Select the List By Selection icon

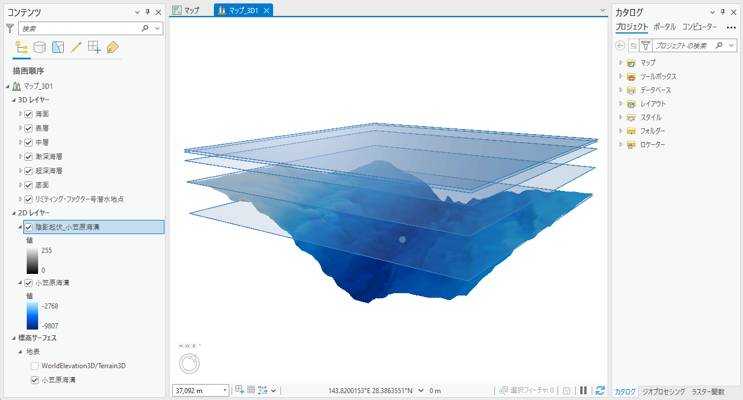(58, 47)
